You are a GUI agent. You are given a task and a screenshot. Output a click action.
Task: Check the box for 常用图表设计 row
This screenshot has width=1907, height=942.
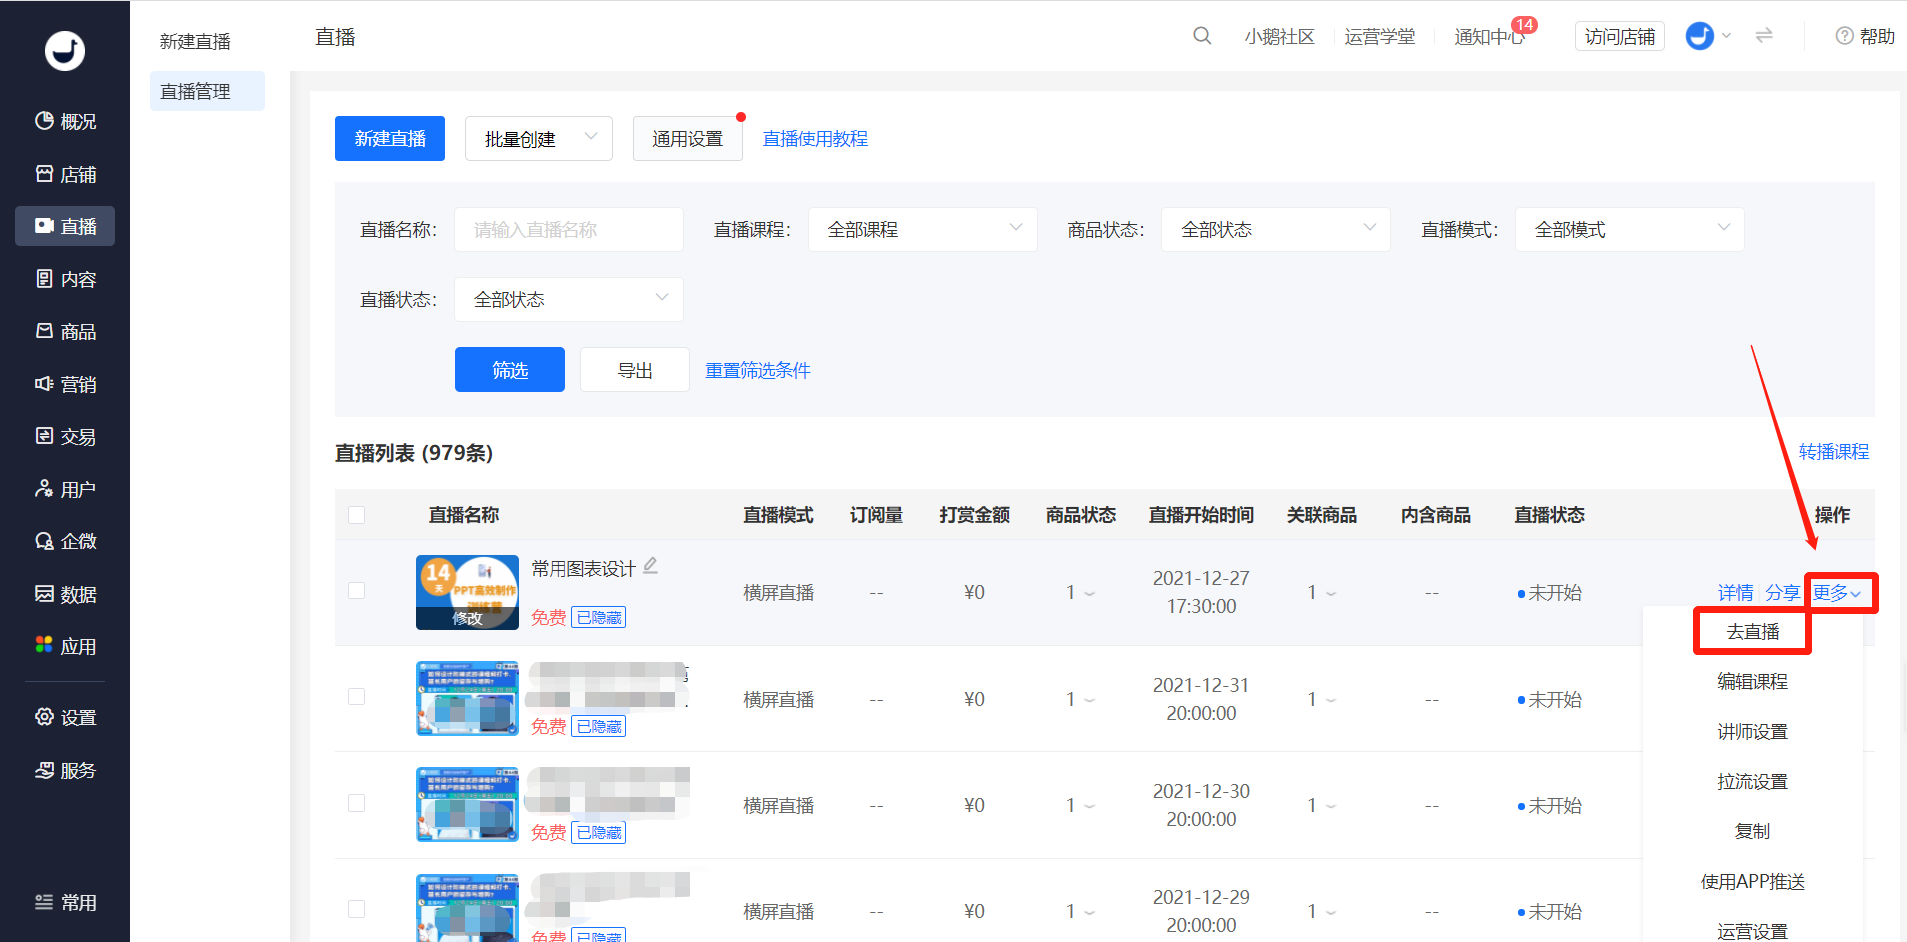[356, 591]
